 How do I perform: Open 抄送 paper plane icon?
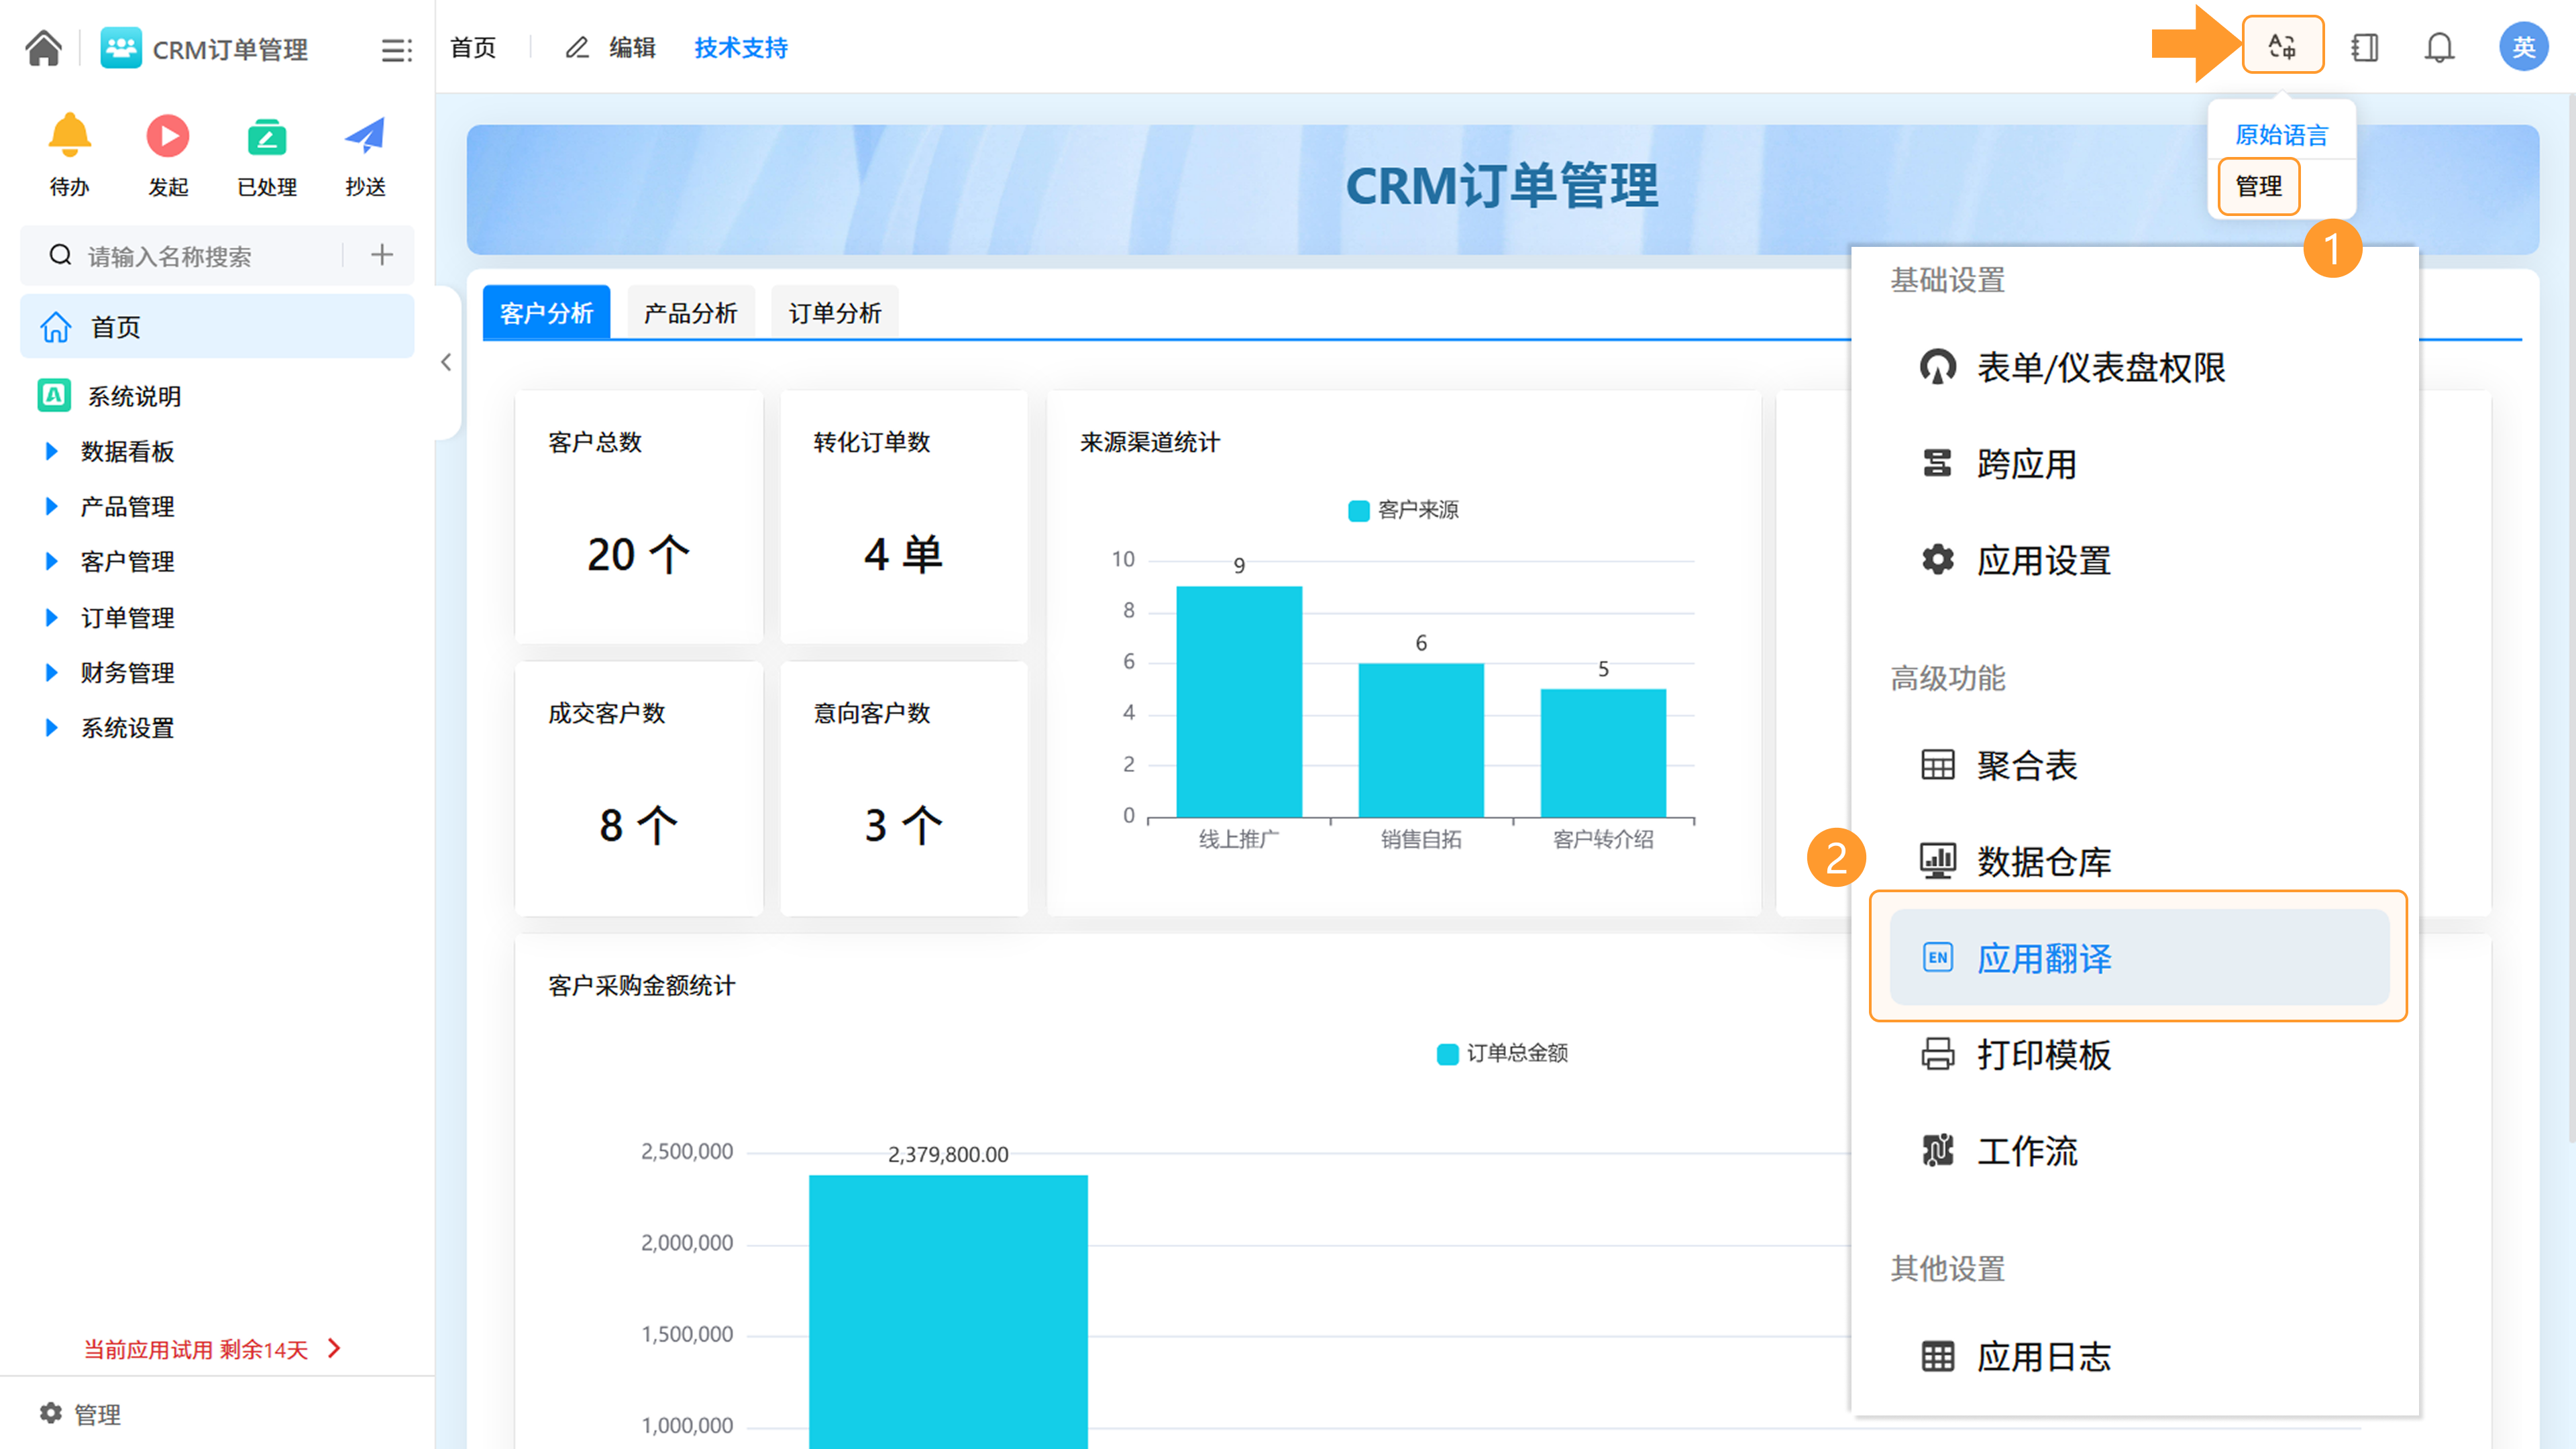point(365,136)
